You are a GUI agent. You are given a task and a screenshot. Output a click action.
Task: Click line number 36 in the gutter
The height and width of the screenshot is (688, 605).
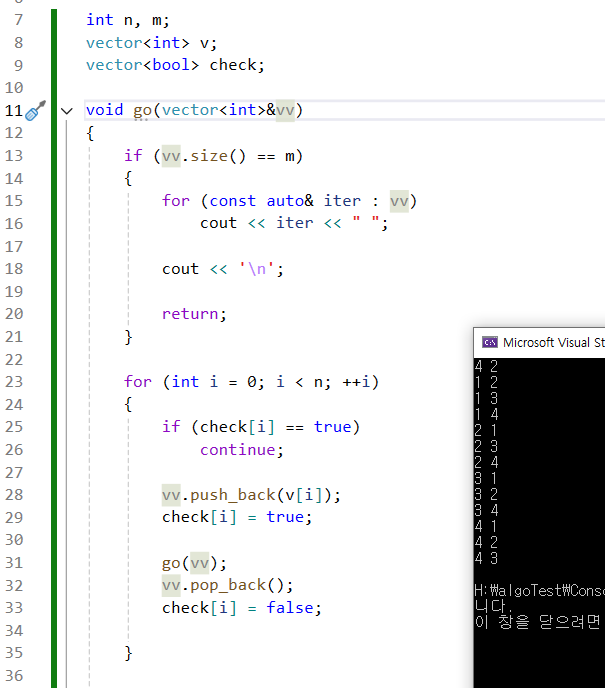14,676
